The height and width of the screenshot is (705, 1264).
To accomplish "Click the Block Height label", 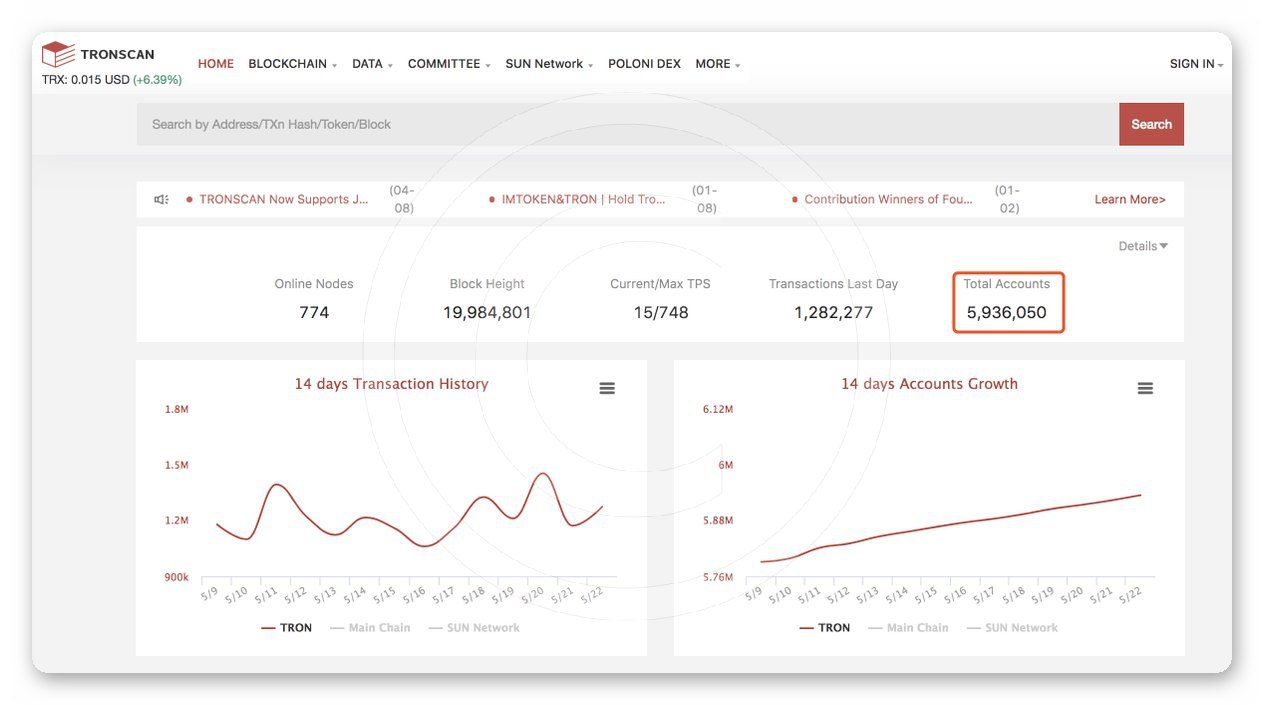I will coord(487,284).
